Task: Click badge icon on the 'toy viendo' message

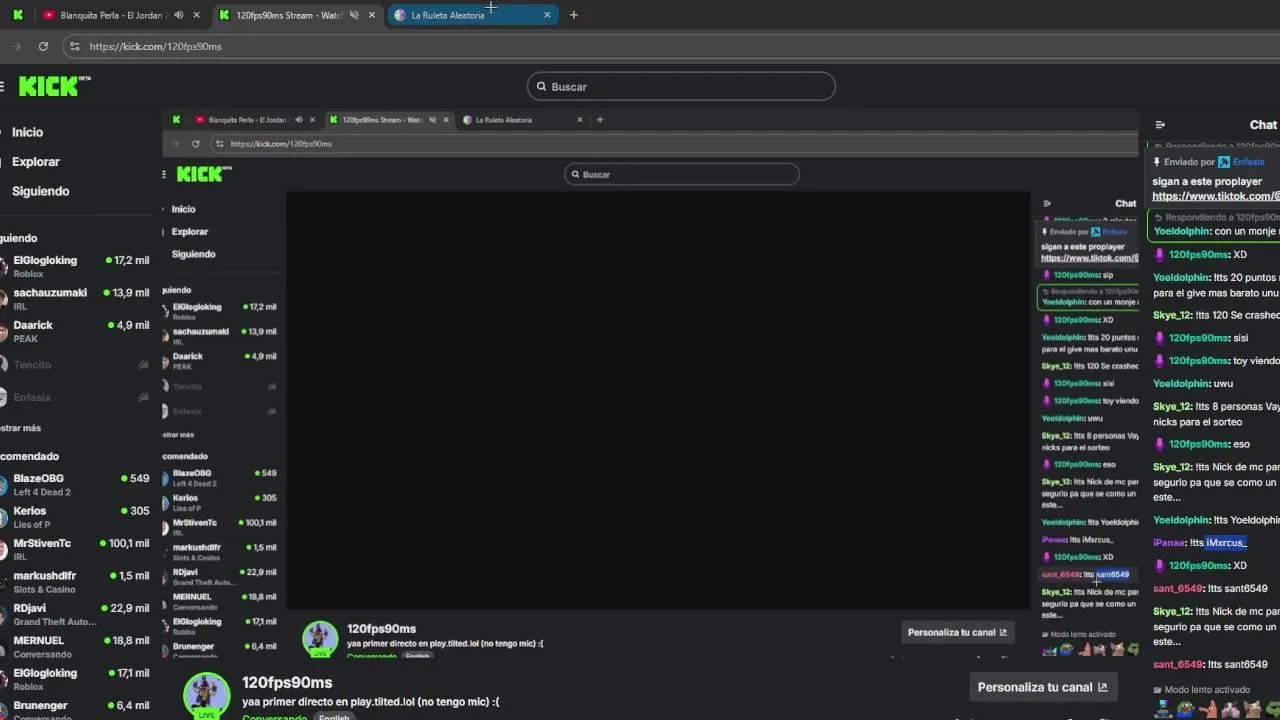Action: click(1160, 361)
